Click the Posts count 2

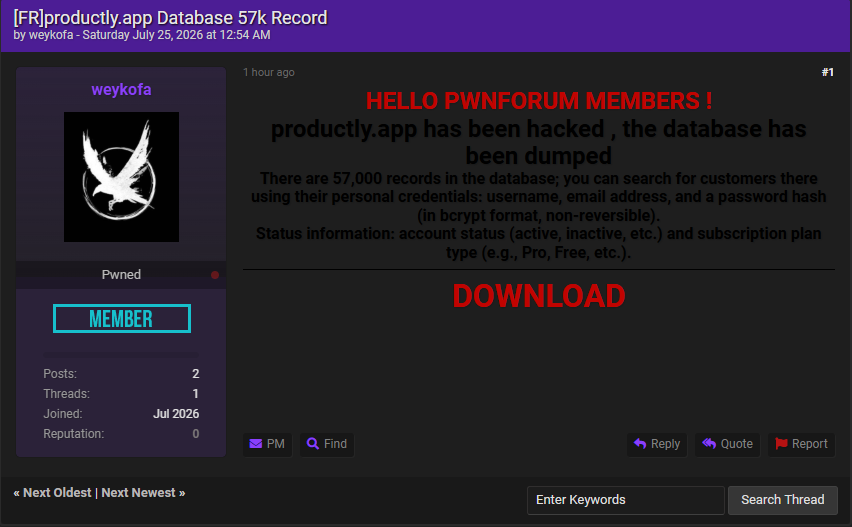(196, 374)
